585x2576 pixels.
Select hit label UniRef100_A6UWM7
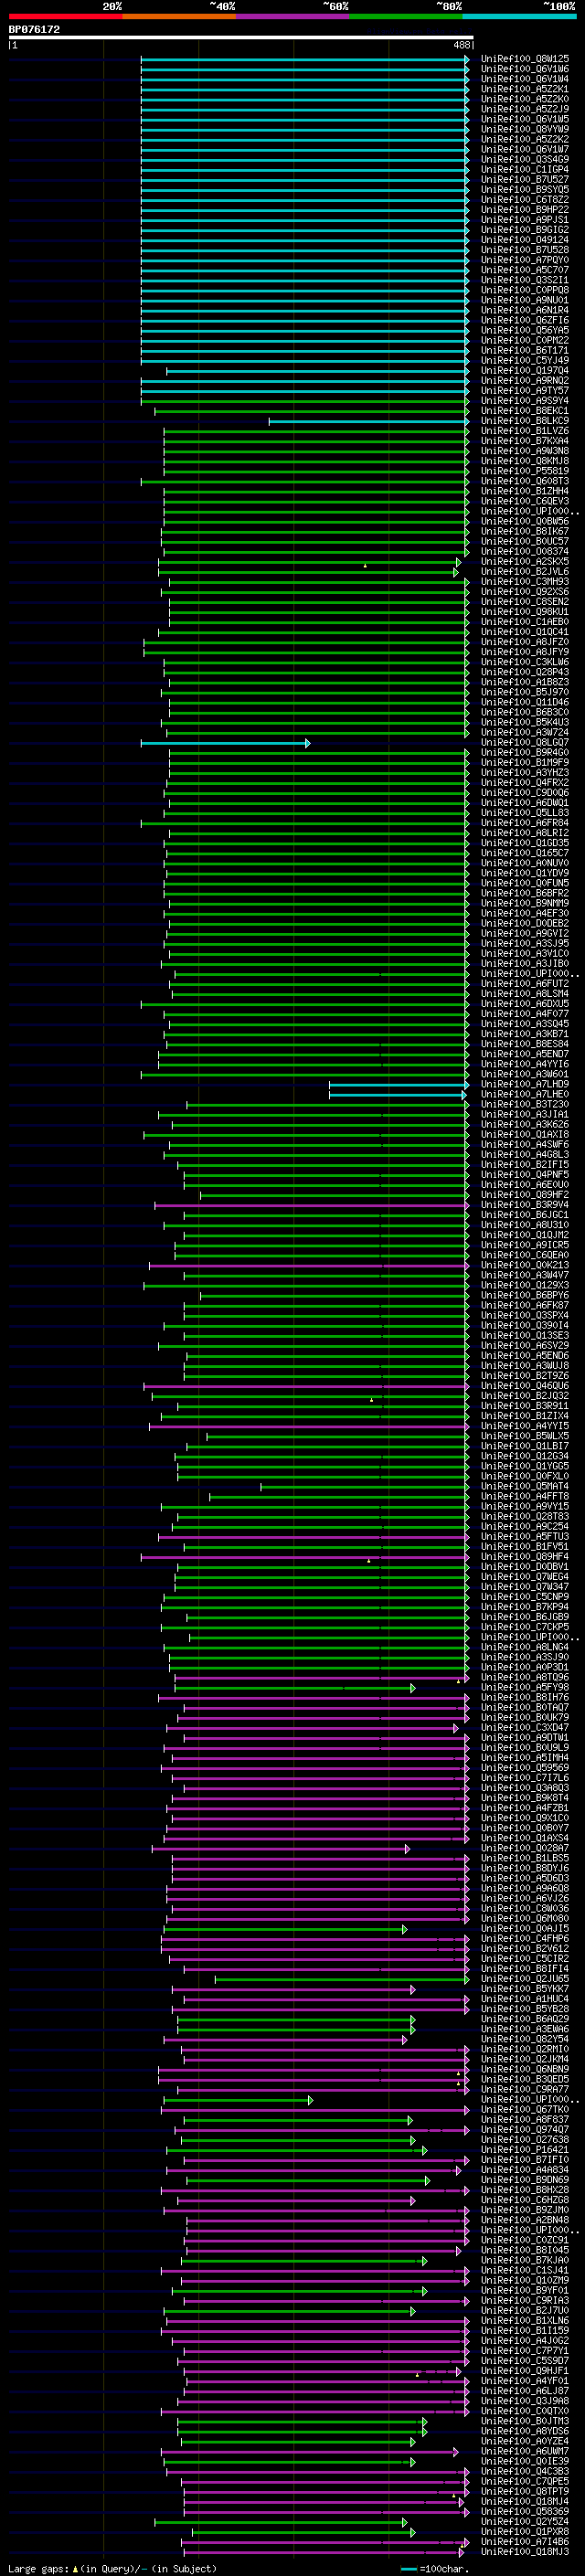[x=524, y=2453]
